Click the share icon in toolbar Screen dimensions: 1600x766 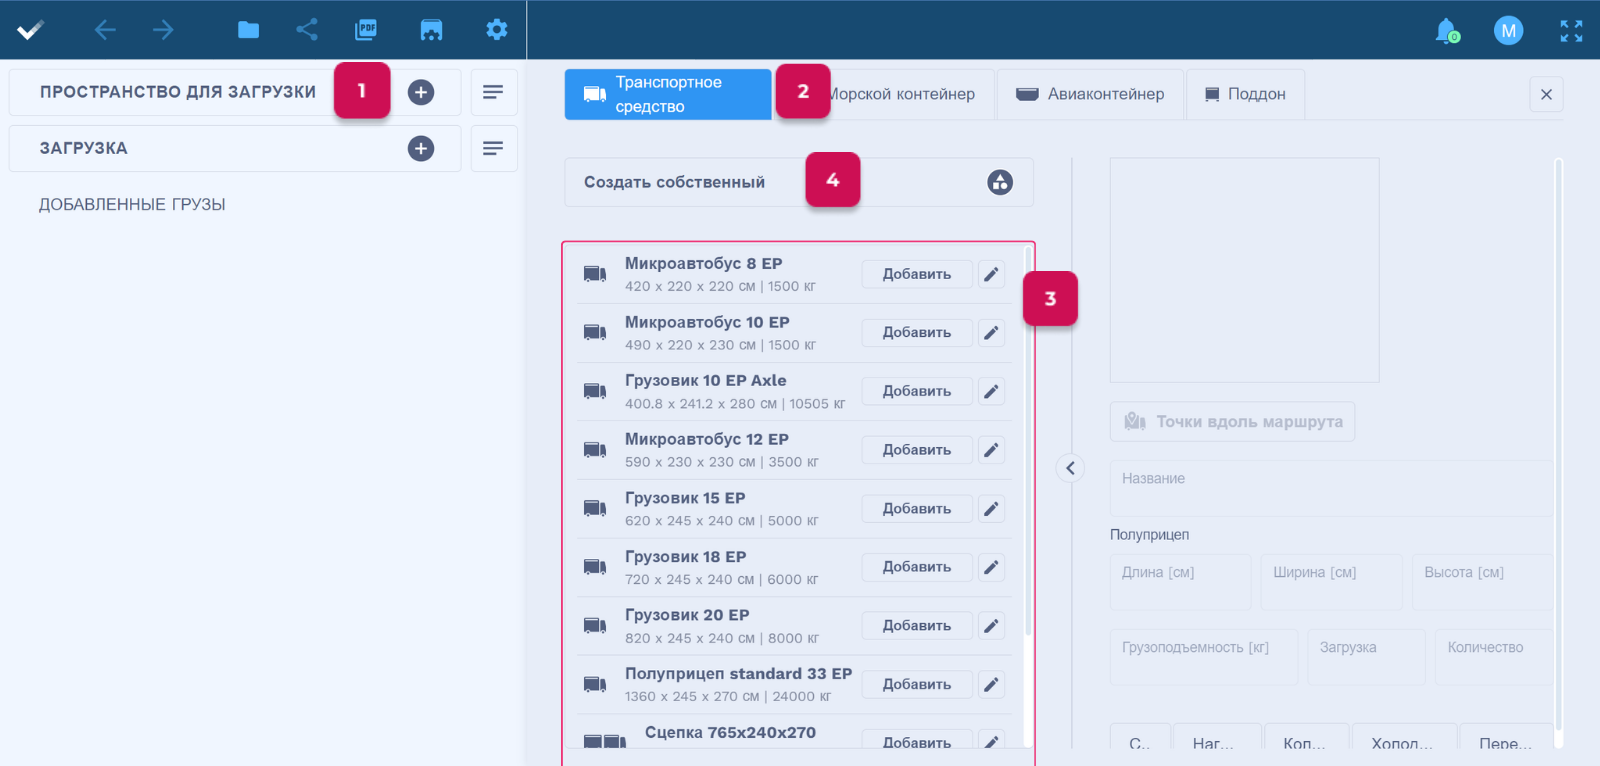click(x=307, y=30)
